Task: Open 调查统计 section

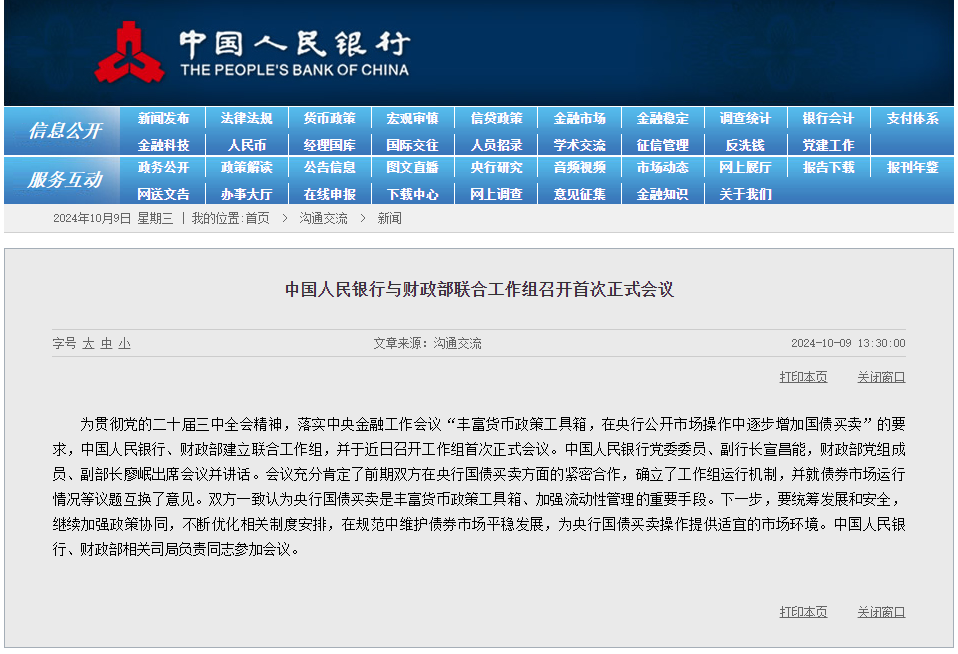Action: 745,119
